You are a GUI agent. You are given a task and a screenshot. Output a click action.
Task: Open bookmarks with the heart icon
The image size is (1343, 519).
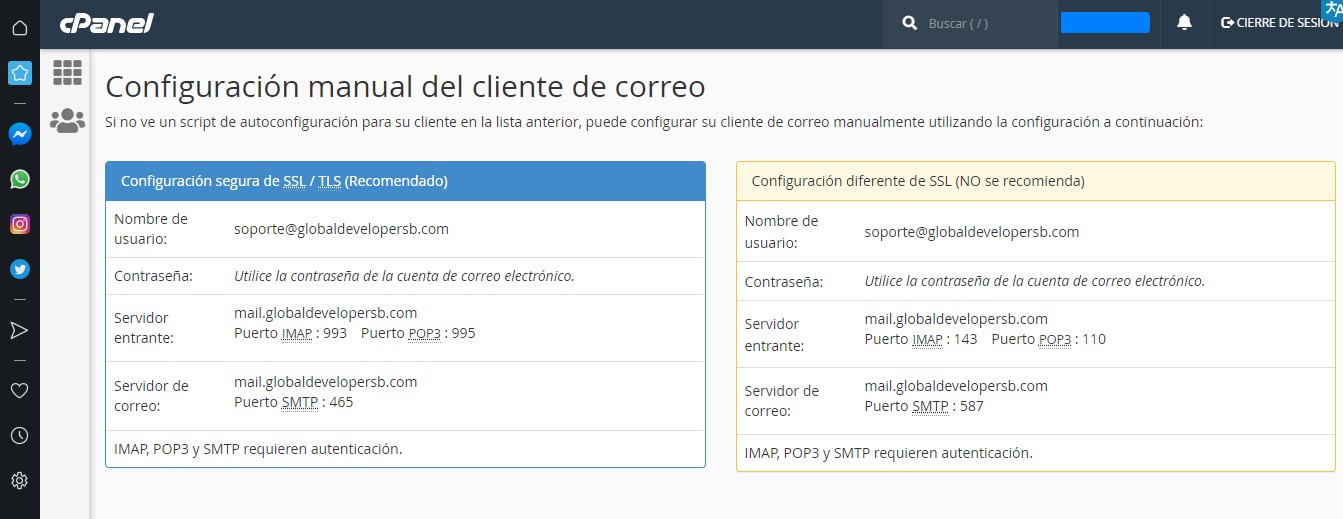[x=19, y=390]
